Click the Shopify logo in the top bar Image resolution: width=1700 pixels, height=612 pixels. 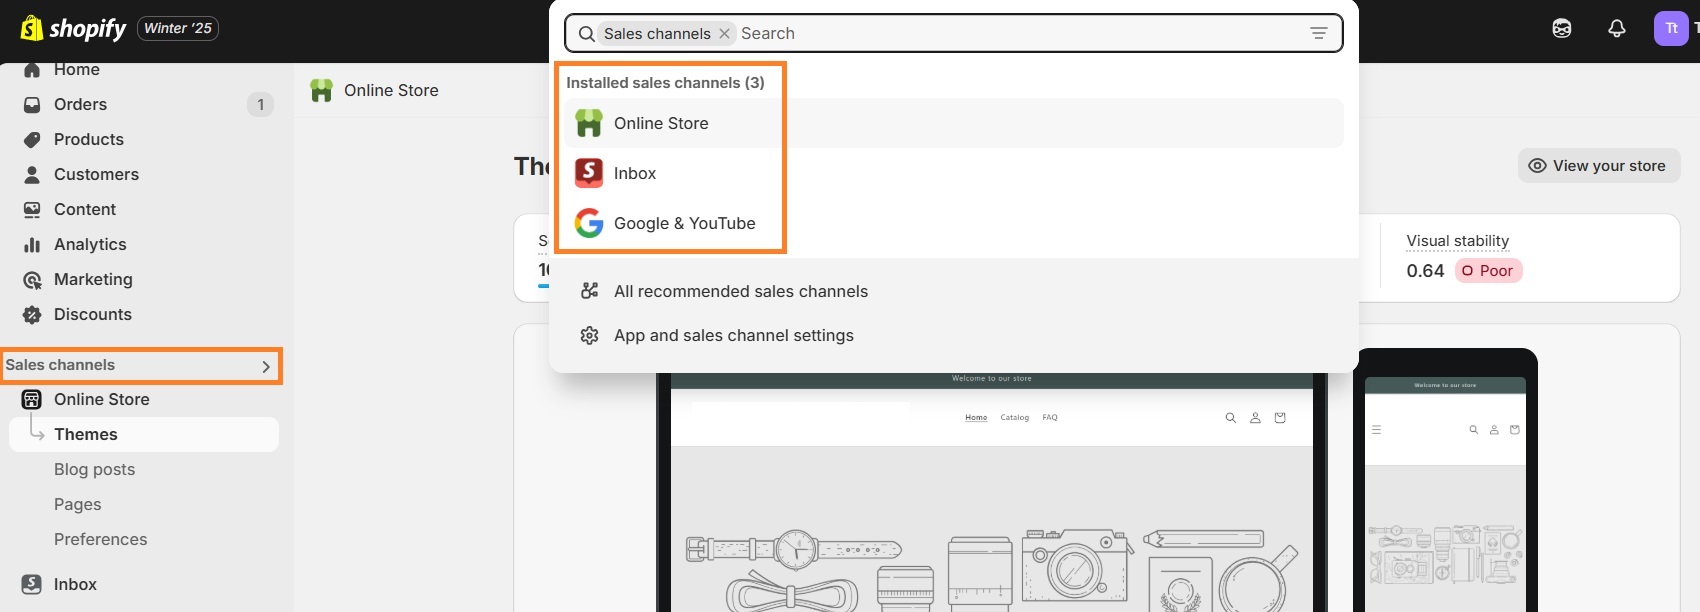pyautogui.click(x=73, y=28)
